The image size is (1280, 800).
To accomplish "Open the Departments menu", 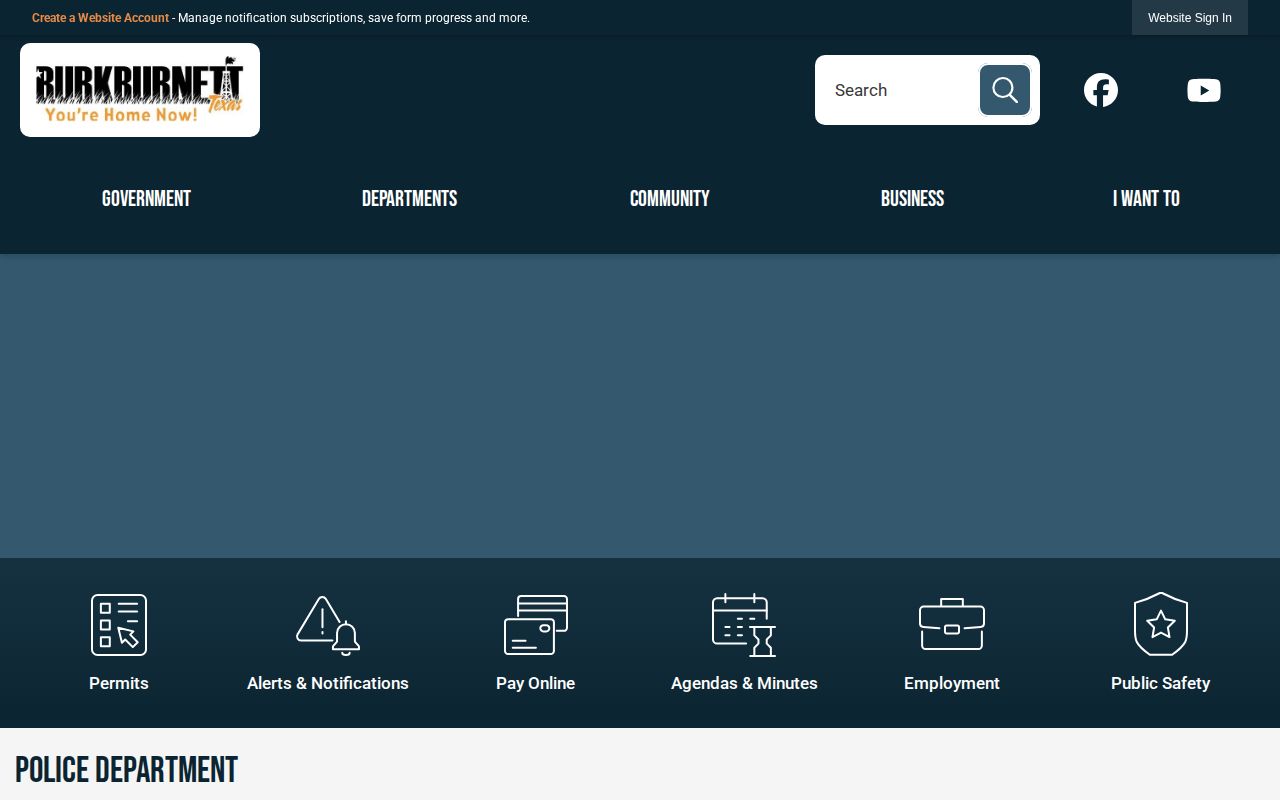I will coord(409,199).
